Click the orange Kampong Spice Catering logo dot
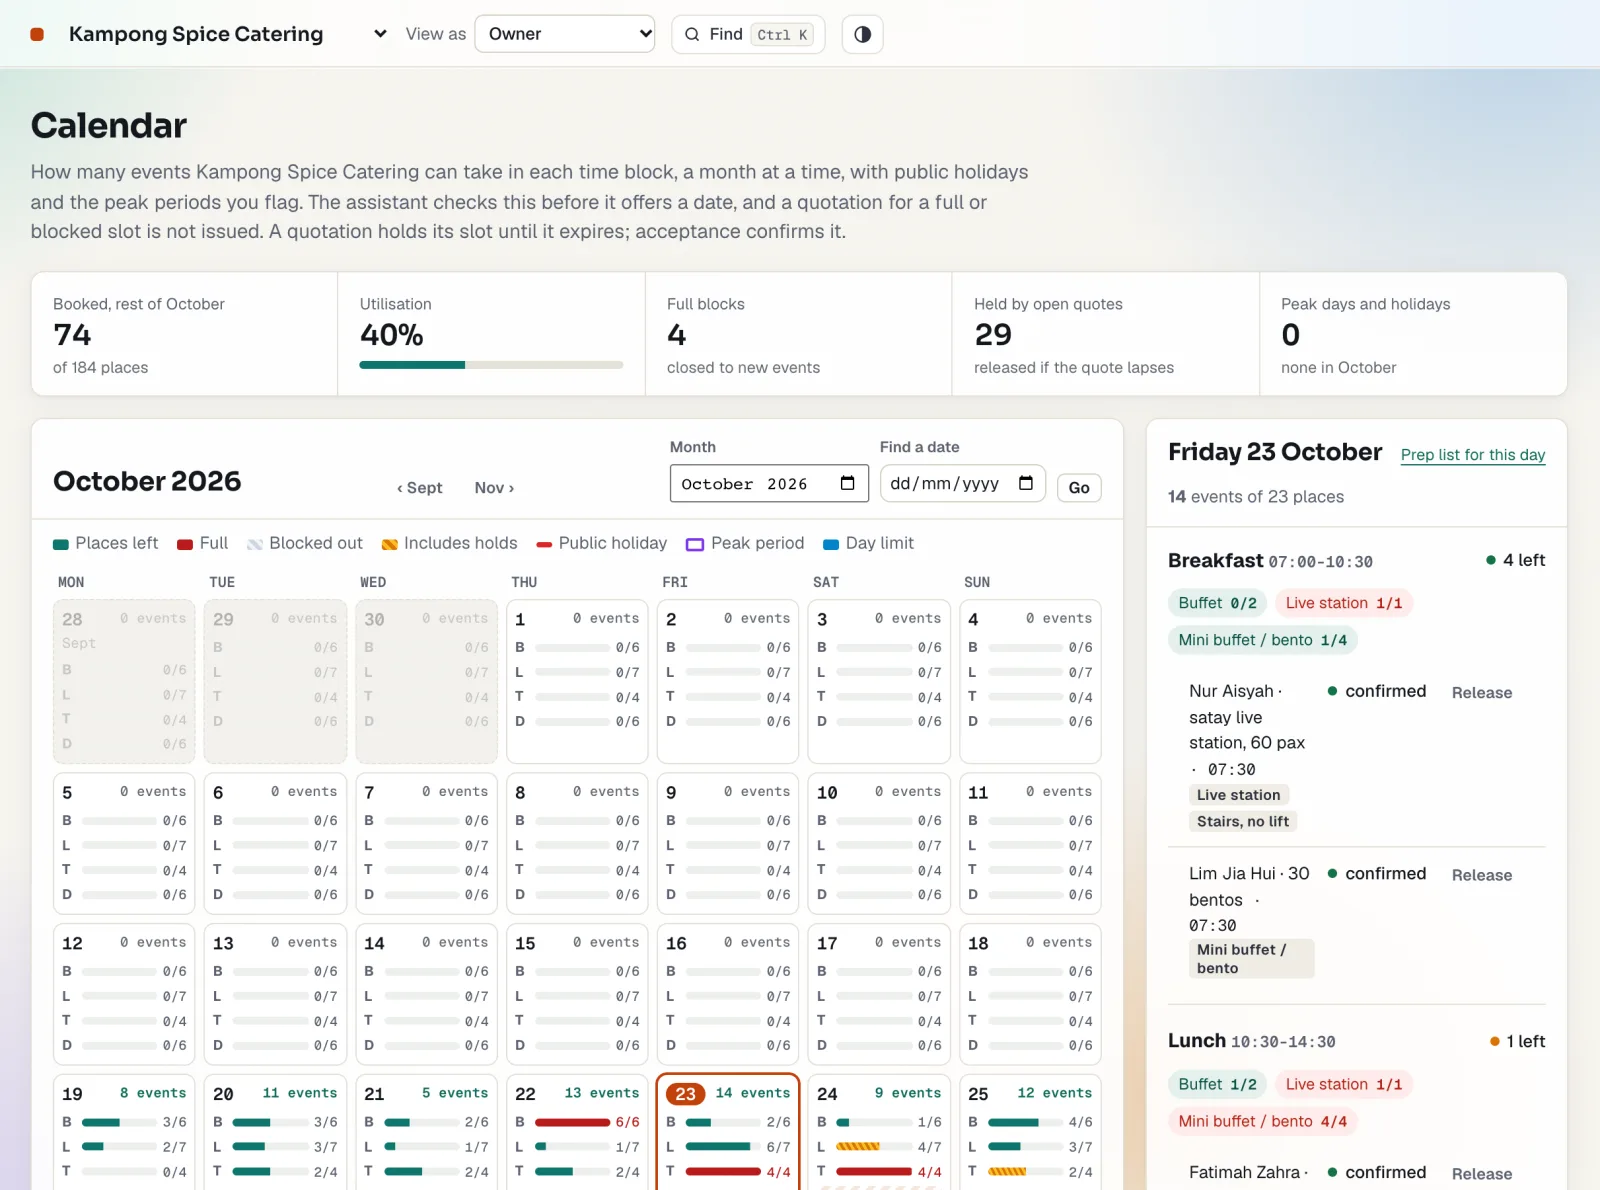The image size is (1600, 1190). click(37, 34)
